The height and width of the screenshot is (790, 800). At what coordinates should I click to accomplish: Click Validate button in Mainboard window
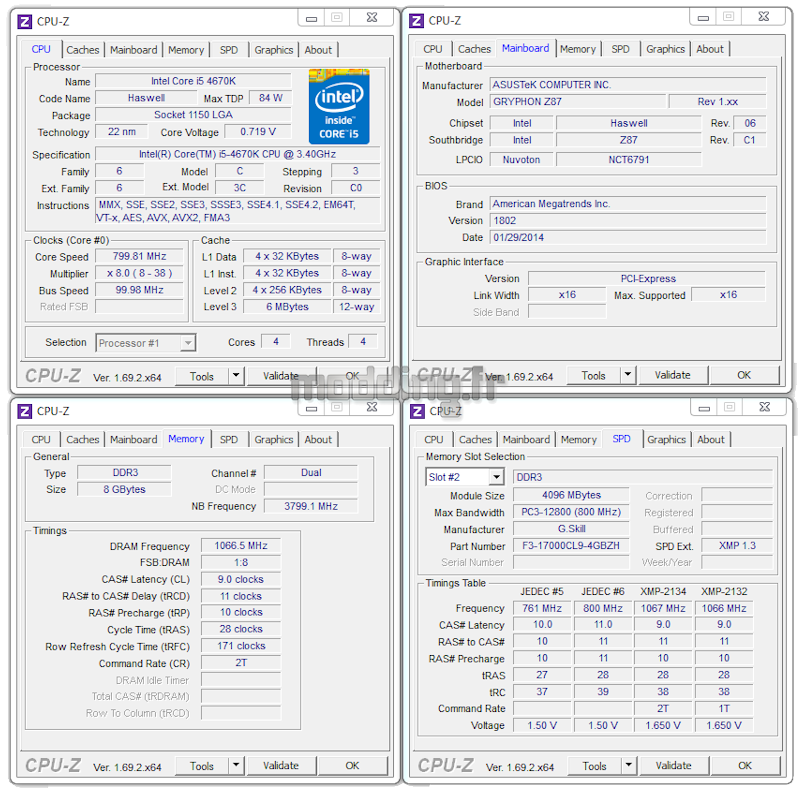click(673, 375)
